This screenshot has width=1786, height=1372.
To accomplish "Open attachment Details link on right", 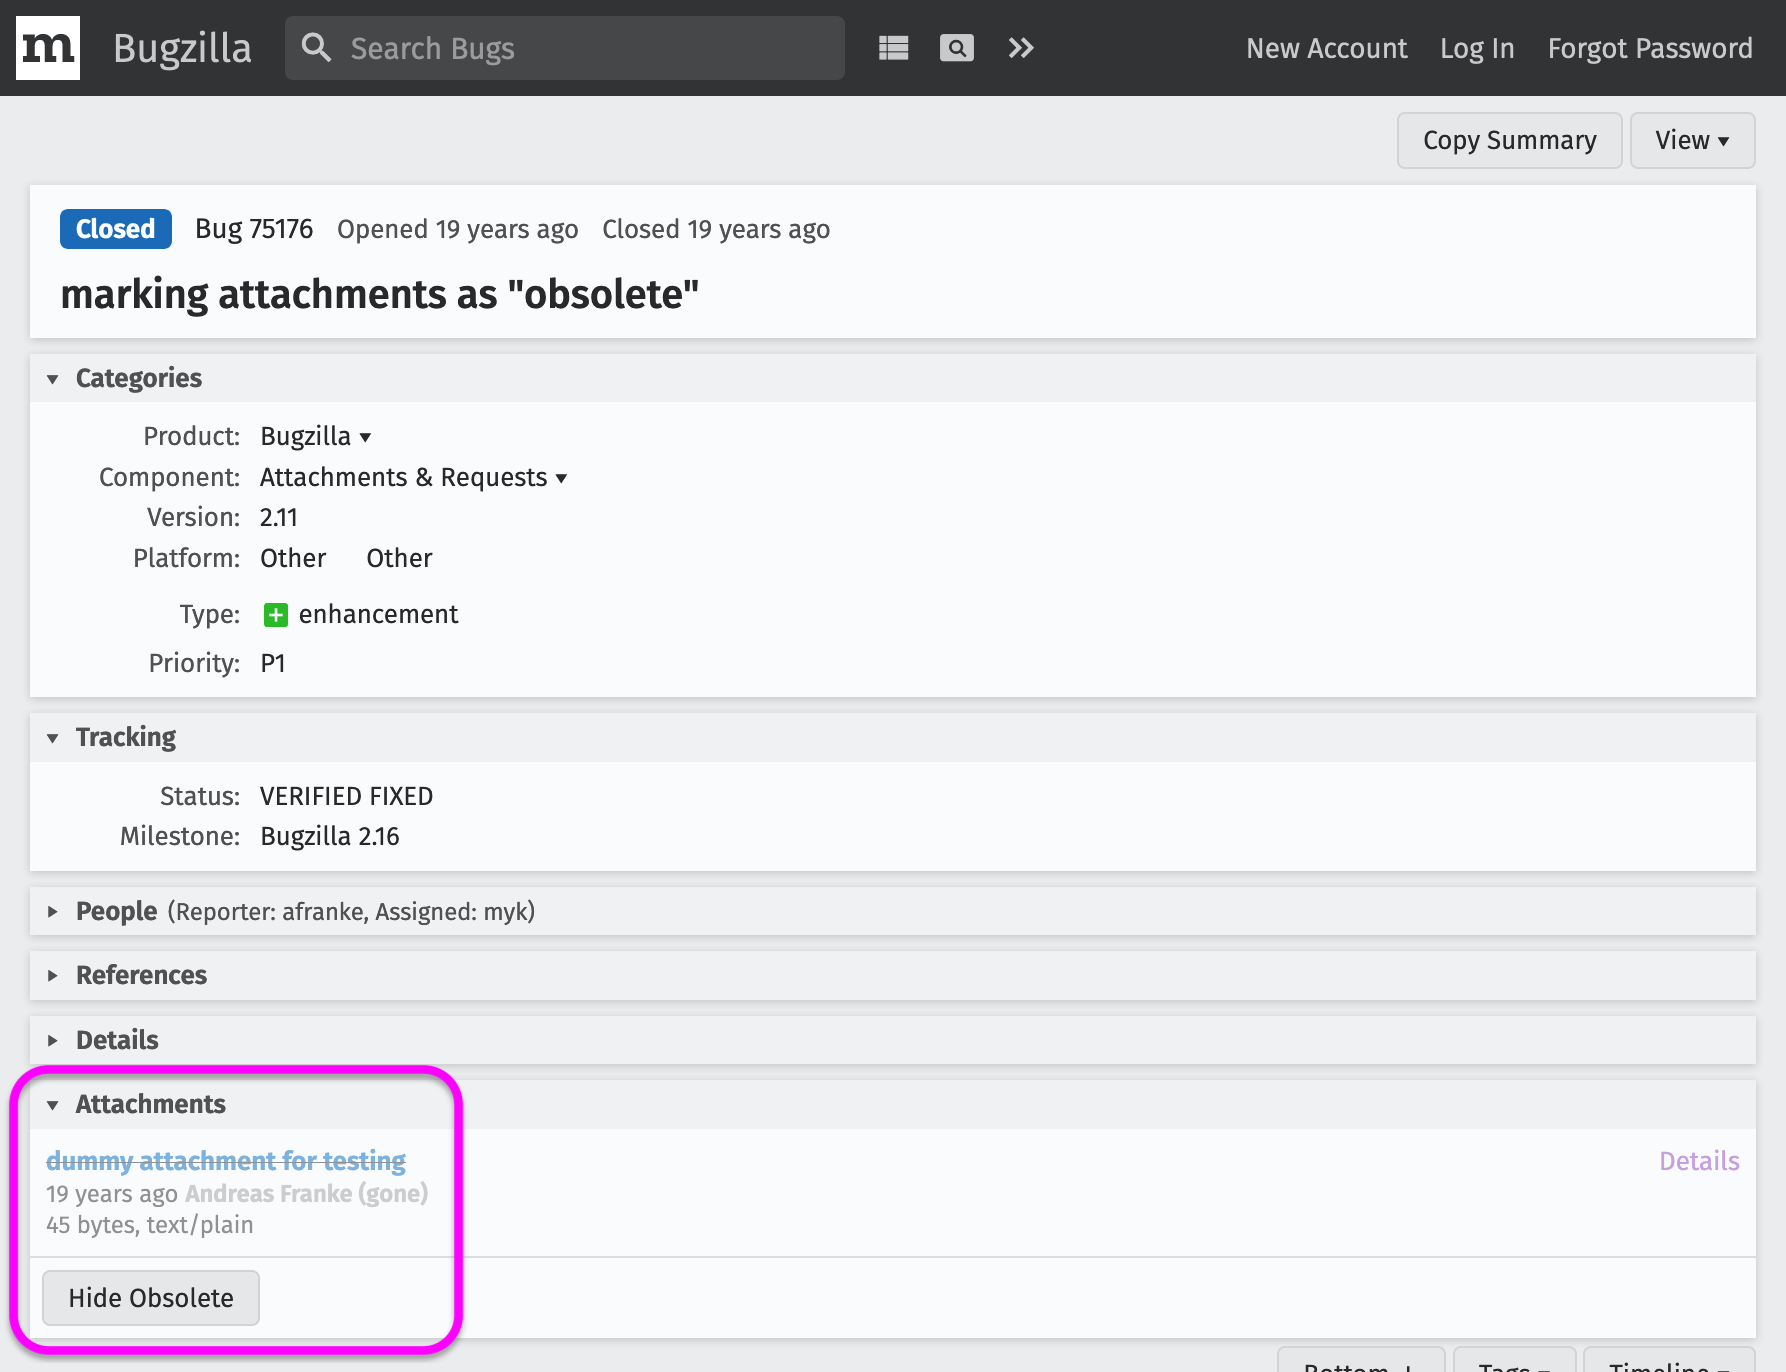I will click(1699, 1161).
